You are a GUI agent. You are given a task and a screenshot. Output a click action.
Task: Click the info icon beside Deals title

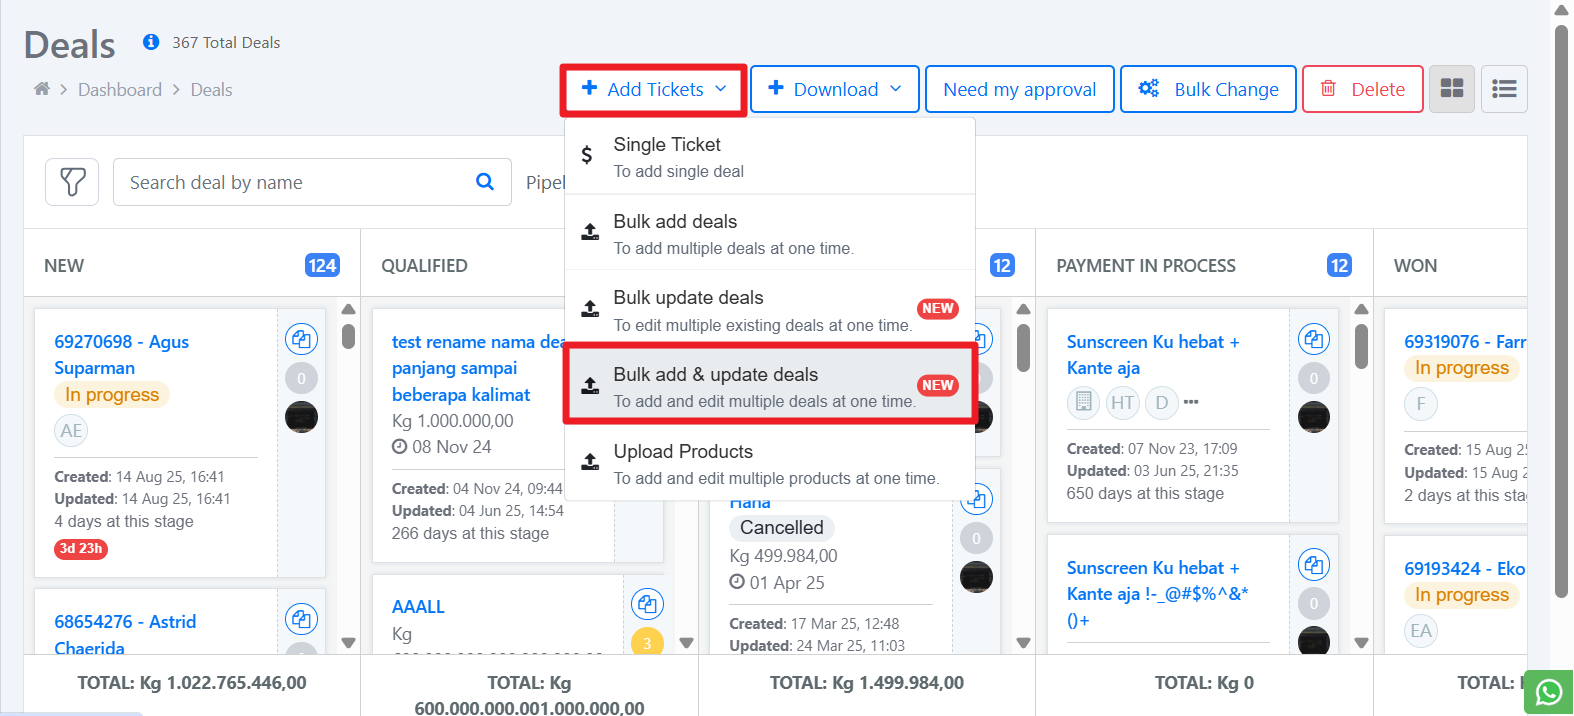tap(151, 42)
